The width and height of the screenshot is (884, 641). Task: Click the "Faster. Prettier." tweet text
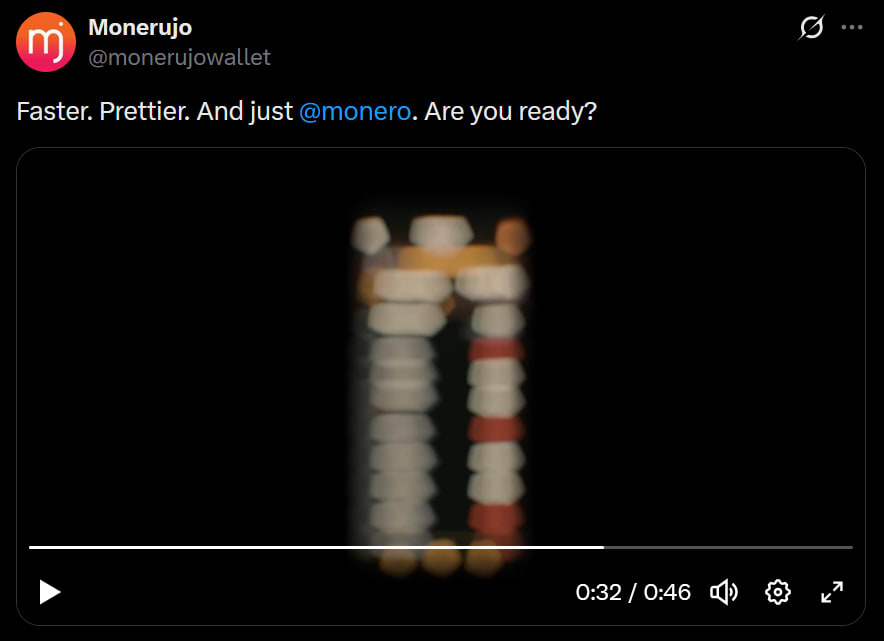pyautogui.click(x=103, y=111)
